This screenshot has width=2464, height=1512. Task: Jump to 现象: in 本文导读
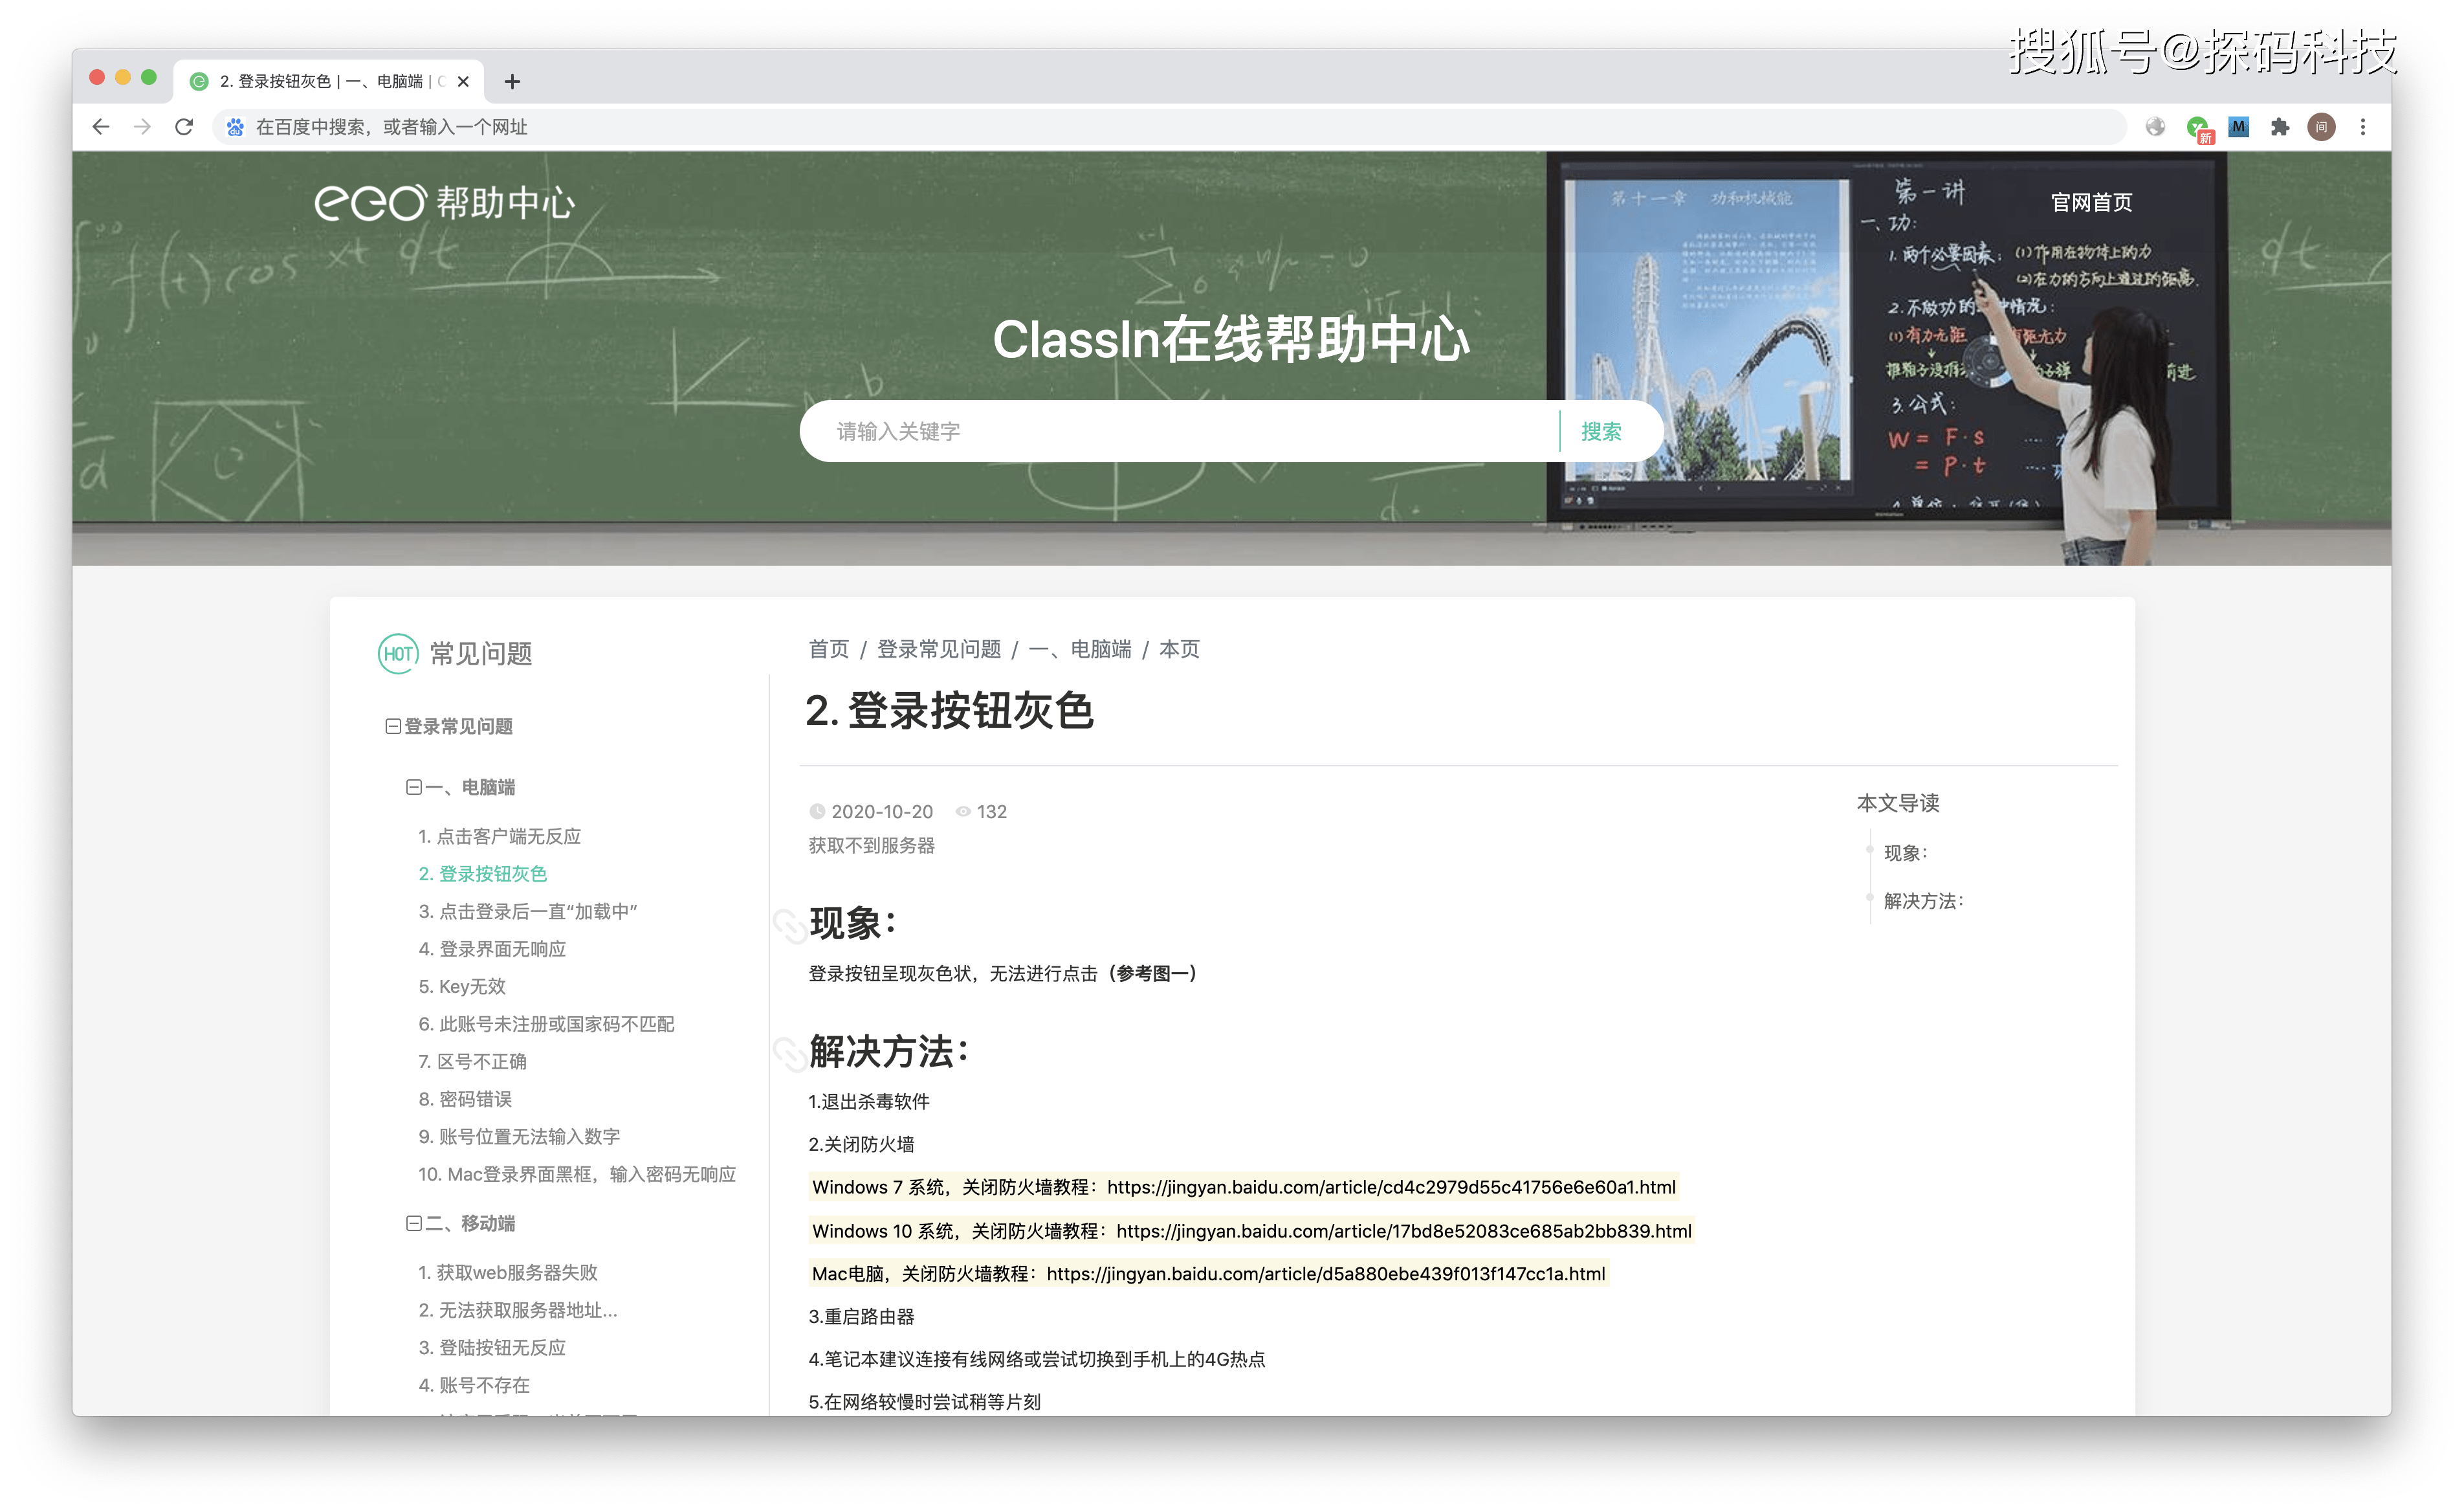click(x=1905, y=853)
